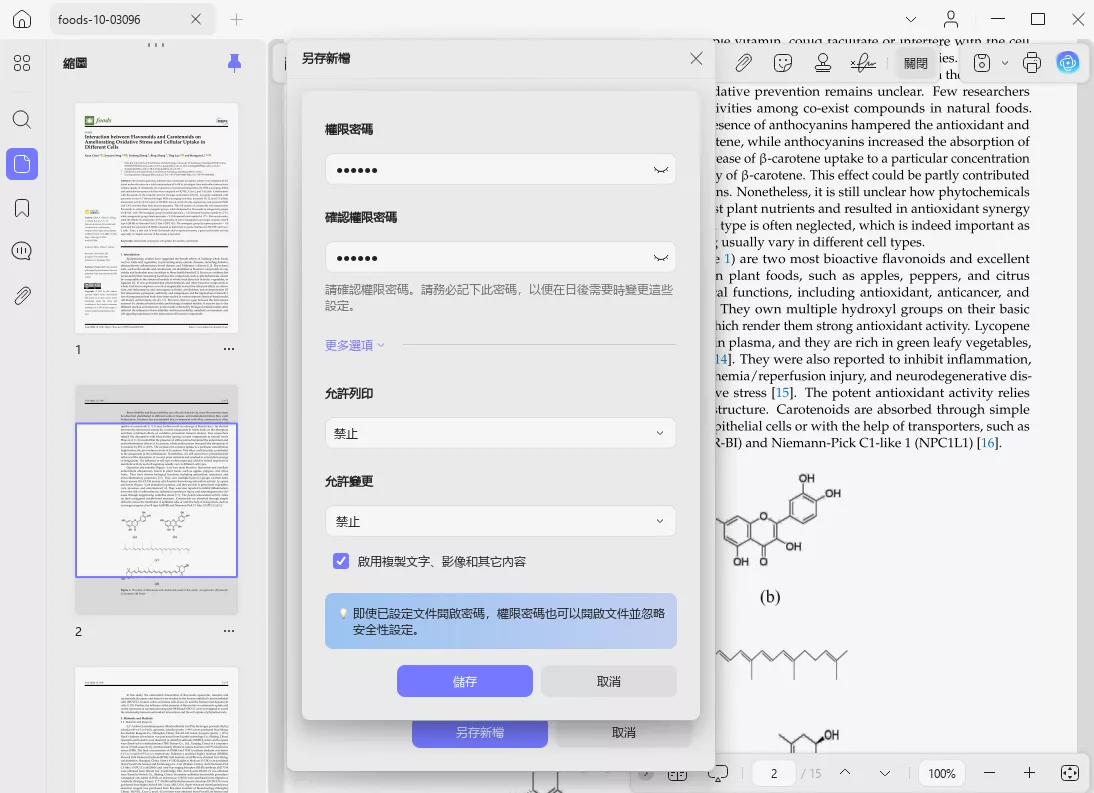
Task: Click the 另存新檔 button behind dialog
Action: [x=480, y=733]
